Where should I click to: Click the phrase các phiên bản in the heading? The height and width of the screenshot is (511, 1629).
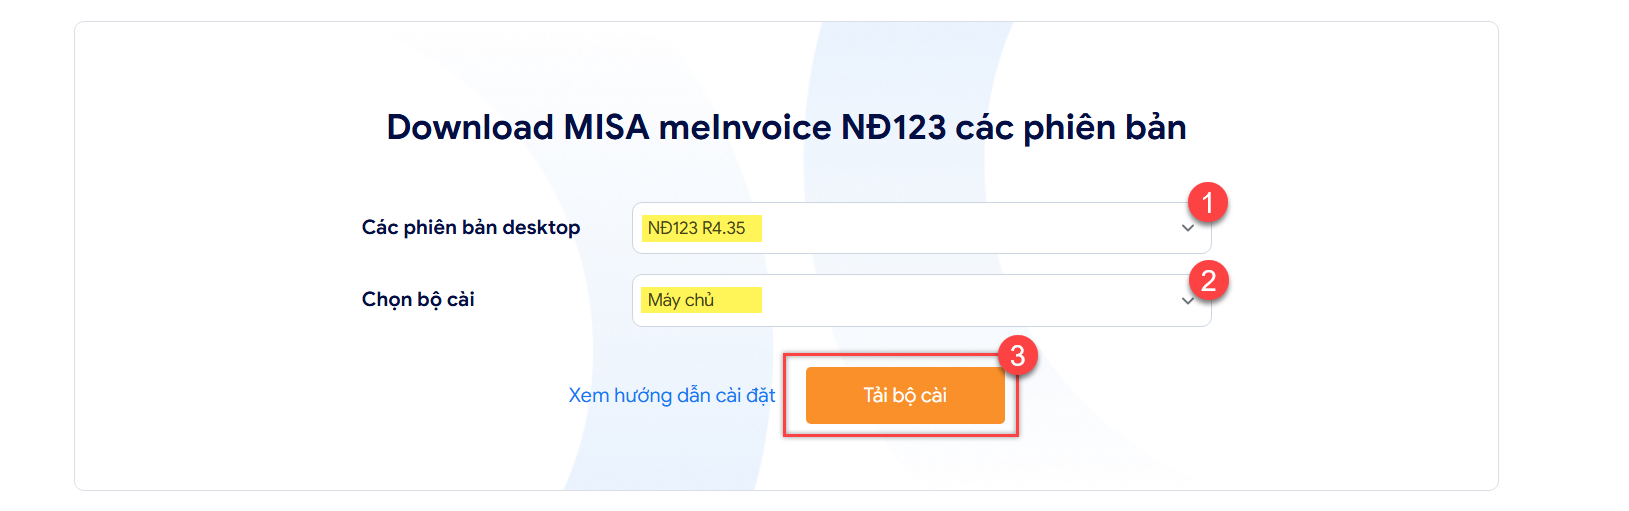click(1071, 127)
